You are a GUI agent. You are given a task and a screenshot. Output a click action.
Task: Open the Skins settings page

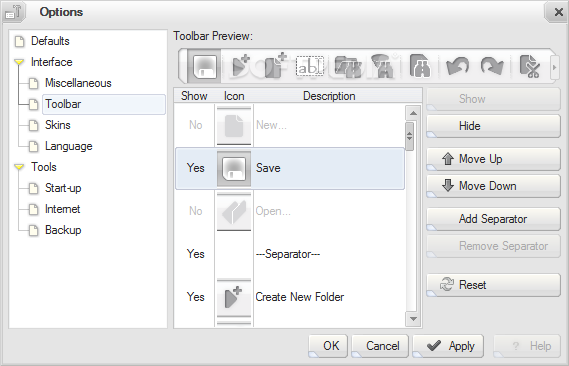58,125
